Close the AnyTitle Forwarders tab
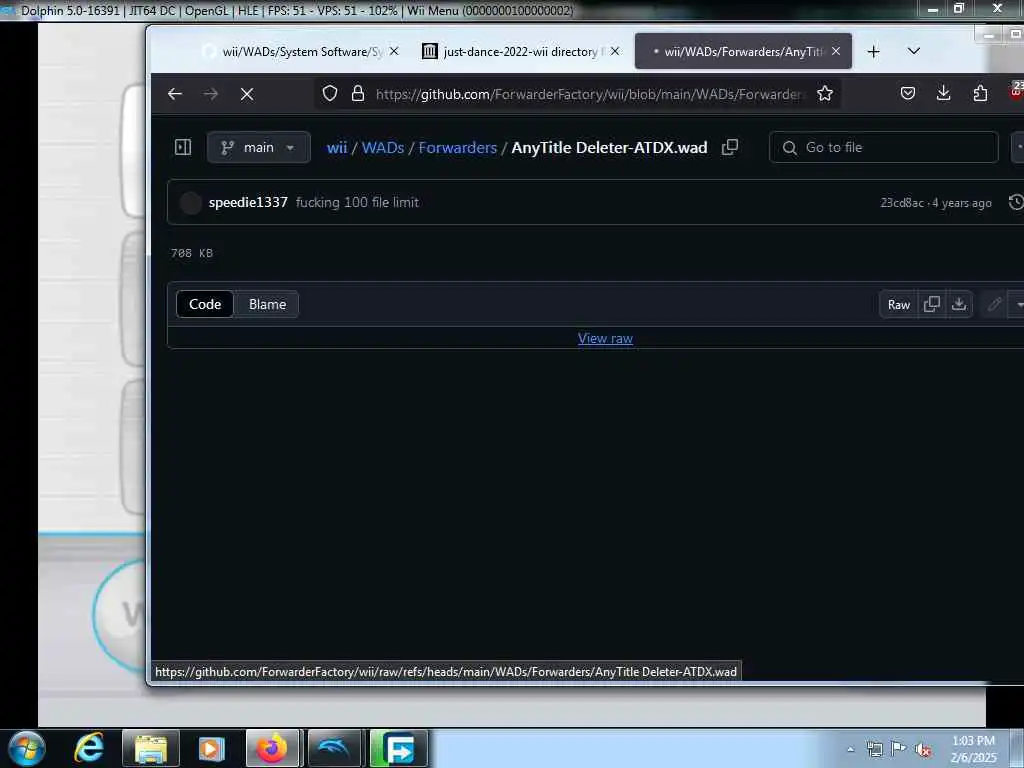Viewport: 1024px width, 768px height. 836,51
